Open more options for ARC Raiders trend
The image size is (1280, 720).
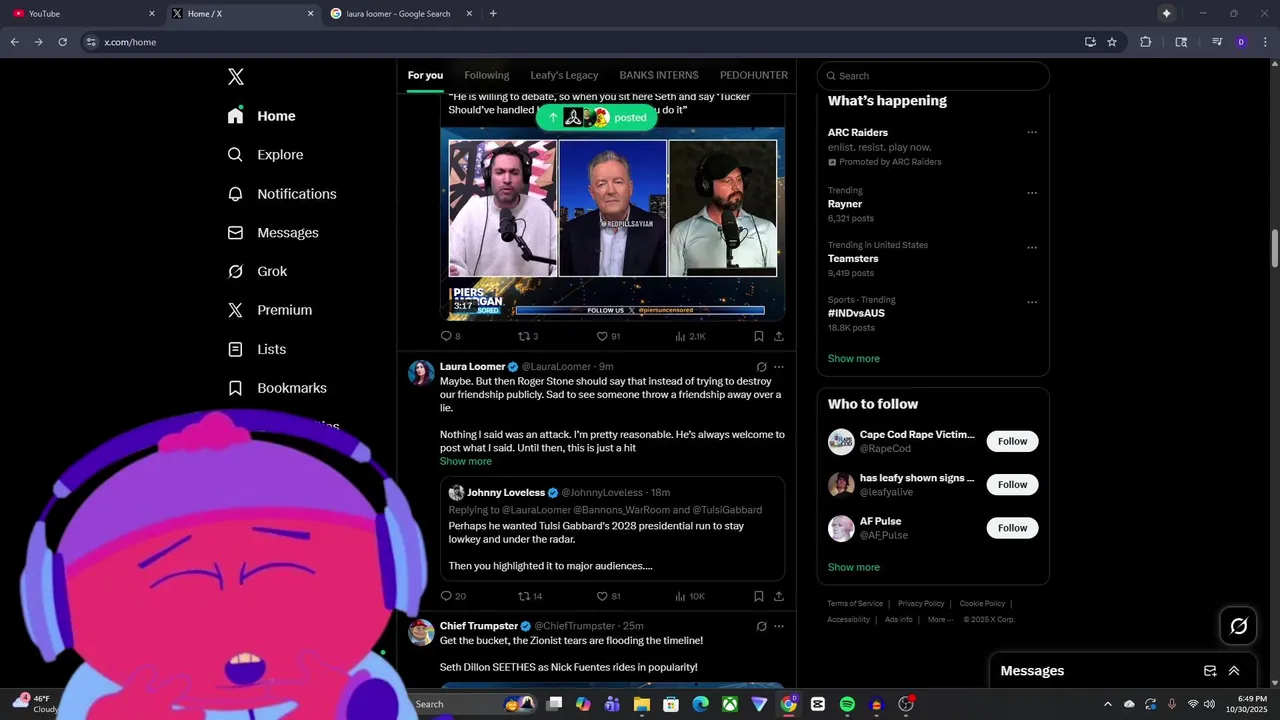click(x=1032, y=132)
